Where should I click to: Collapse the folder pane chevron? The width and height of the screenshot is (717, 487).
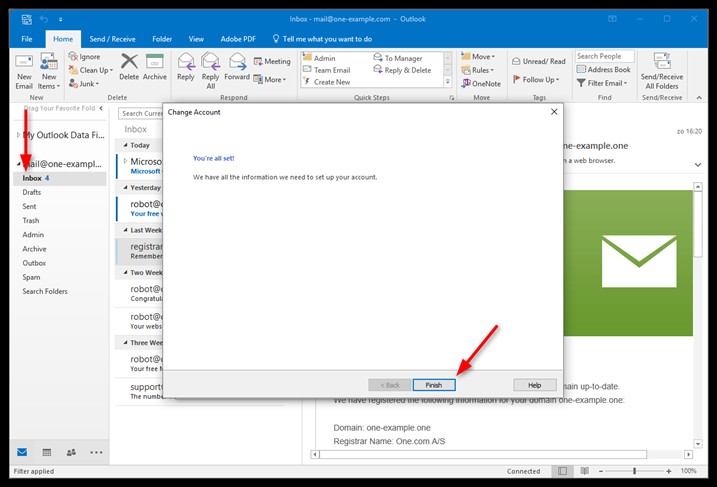coord(101,108)
